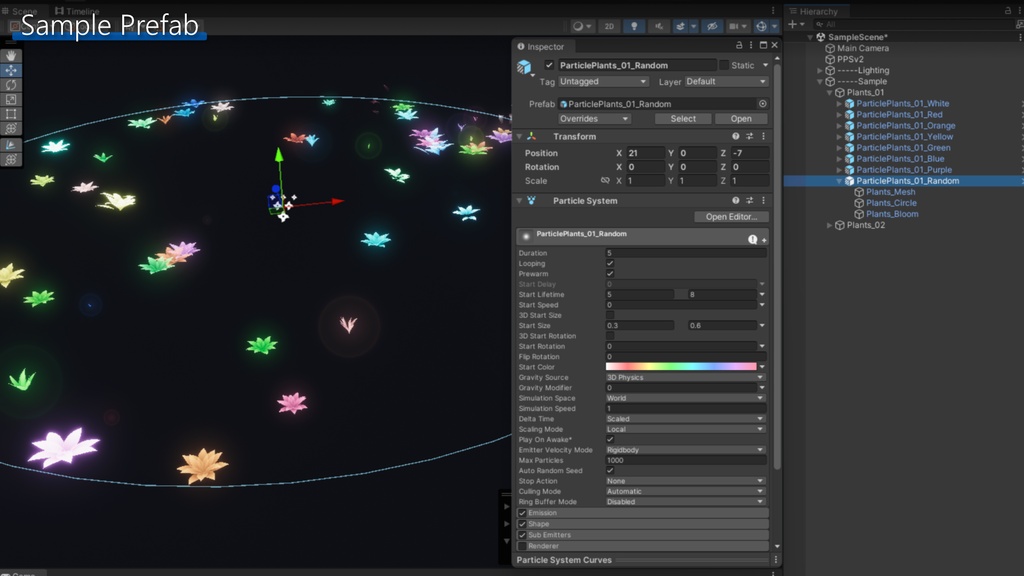
Task: Select Plants_Bloom in Hierarchy
Action: tap(891, 214)
